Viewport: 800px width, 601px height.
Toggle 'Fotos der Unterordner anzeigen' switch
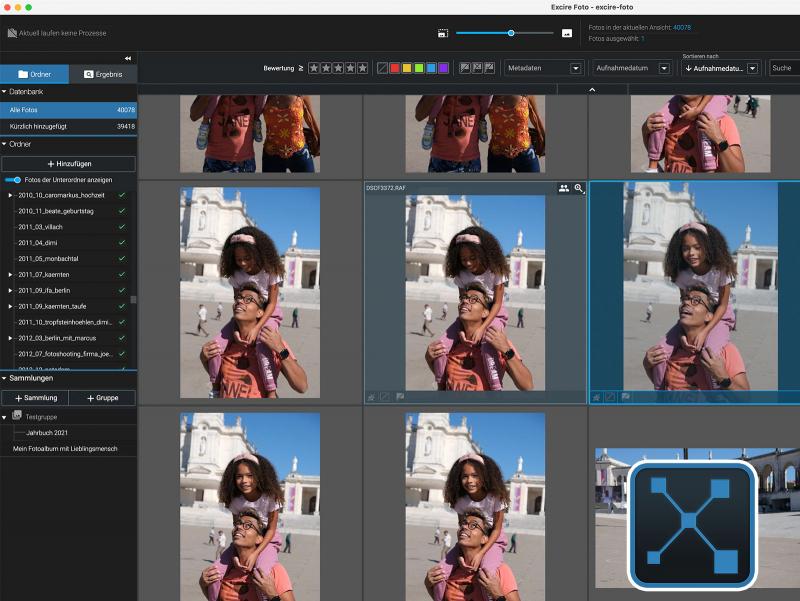point(12,179)
